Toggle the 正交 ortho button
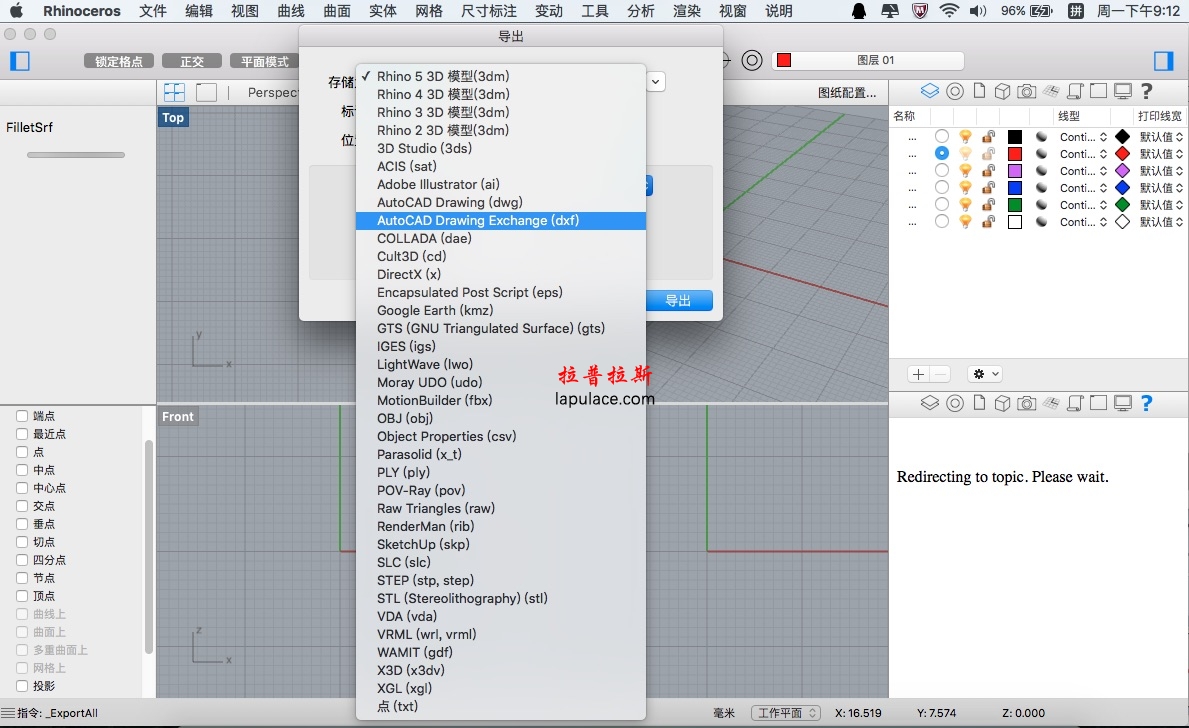The width and height of the screenshot is (1189, 728). click(192, 61)
